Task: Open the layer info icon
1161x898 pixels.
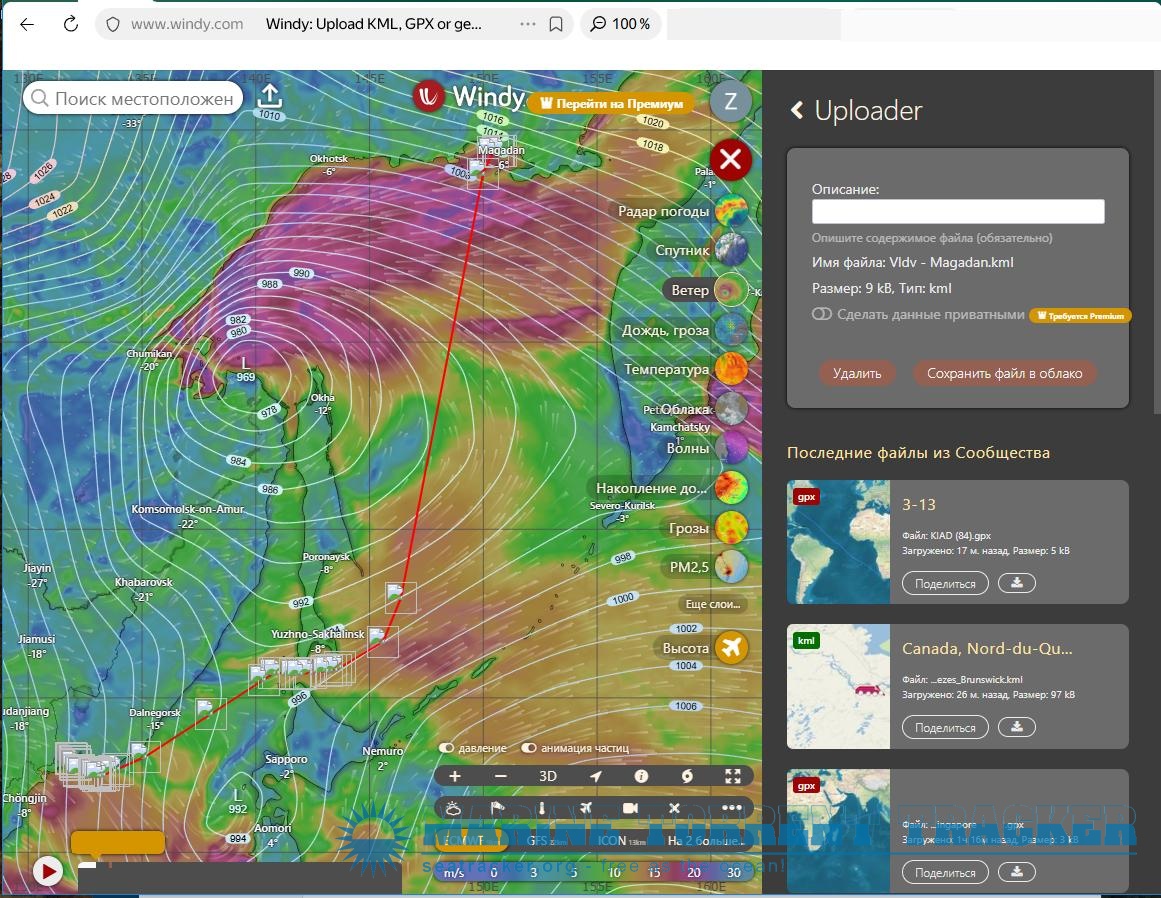Action: click(x=641, y=776)
